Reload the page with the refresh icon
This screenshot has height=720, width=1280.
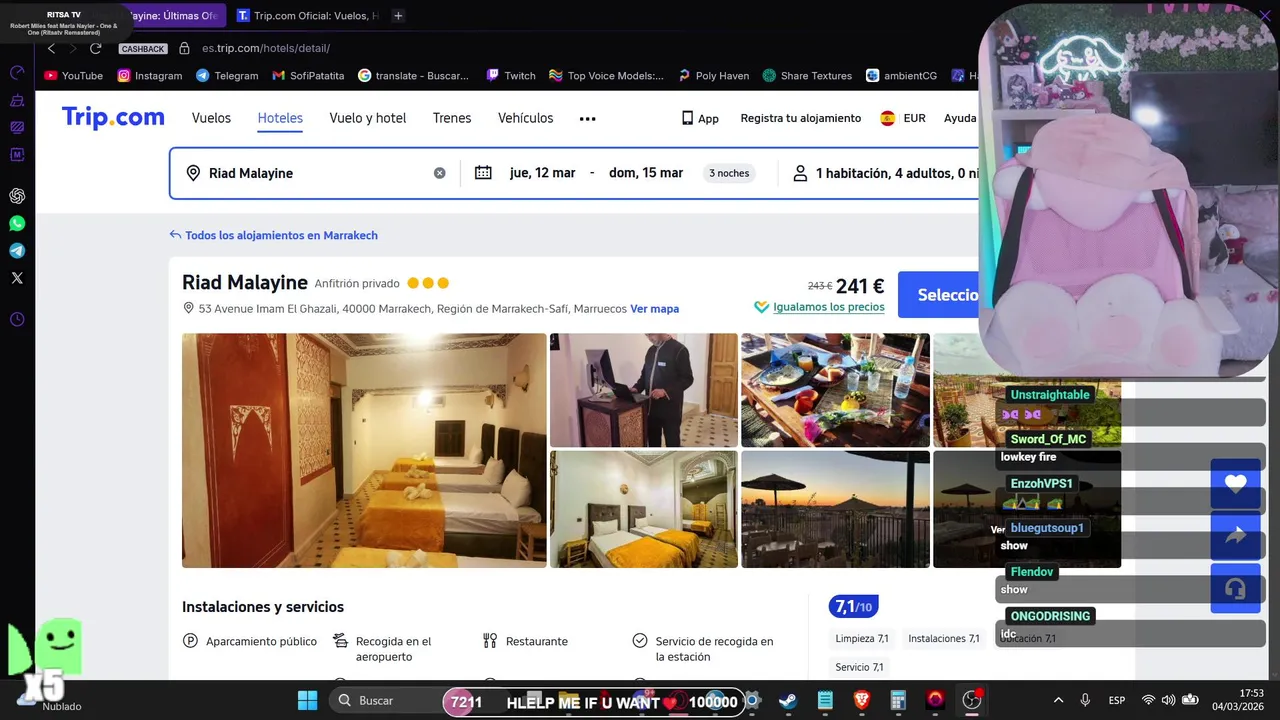coord(96,48)
